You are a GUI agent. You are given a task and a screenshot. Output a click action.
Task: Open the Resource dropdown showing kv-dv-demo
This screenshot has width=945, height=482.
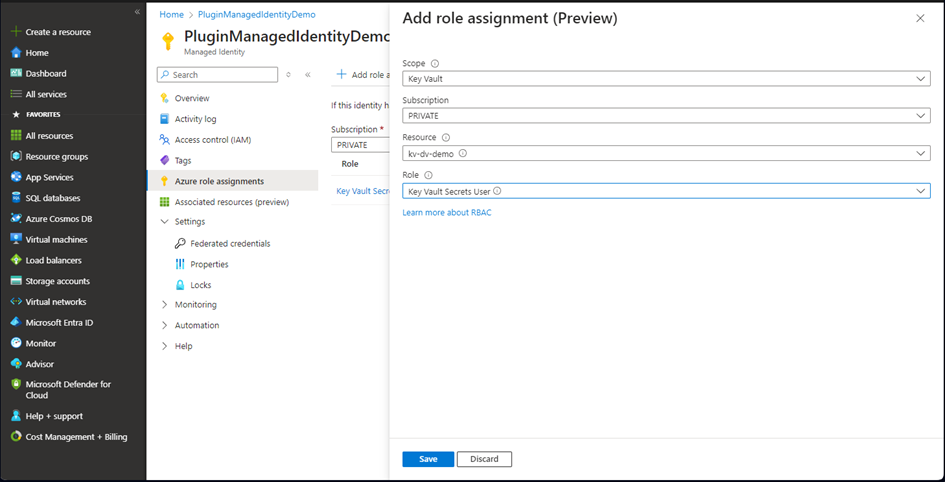point(666,154)
